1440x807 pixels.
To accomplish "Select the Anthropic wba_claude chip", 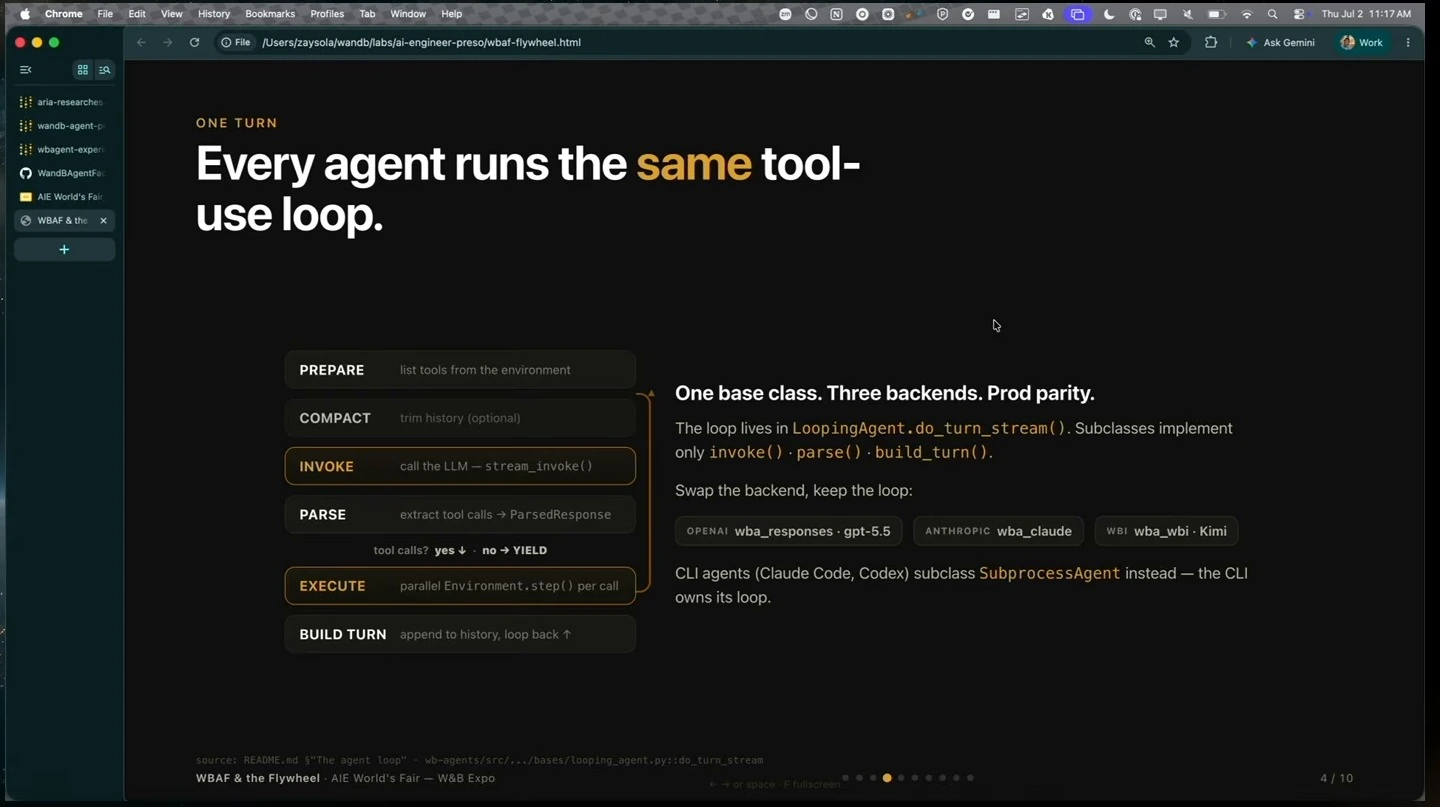I will pos(998,531).
